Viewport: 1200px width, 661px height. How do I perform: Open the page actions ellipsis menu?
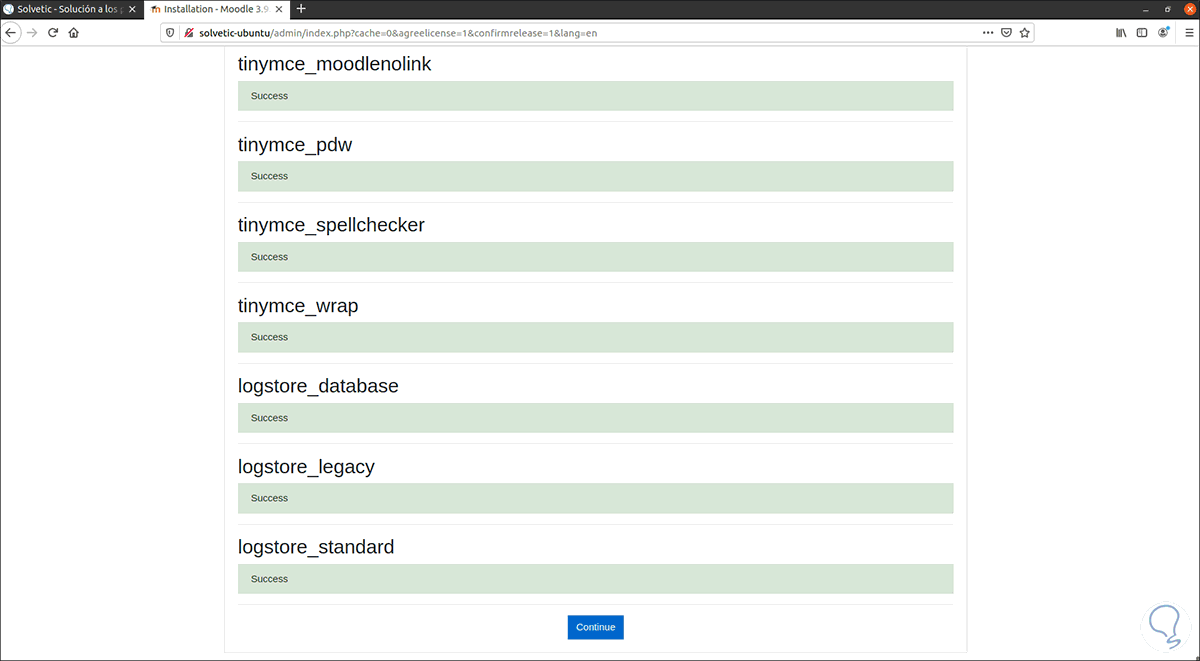click(x=986, y=32)
